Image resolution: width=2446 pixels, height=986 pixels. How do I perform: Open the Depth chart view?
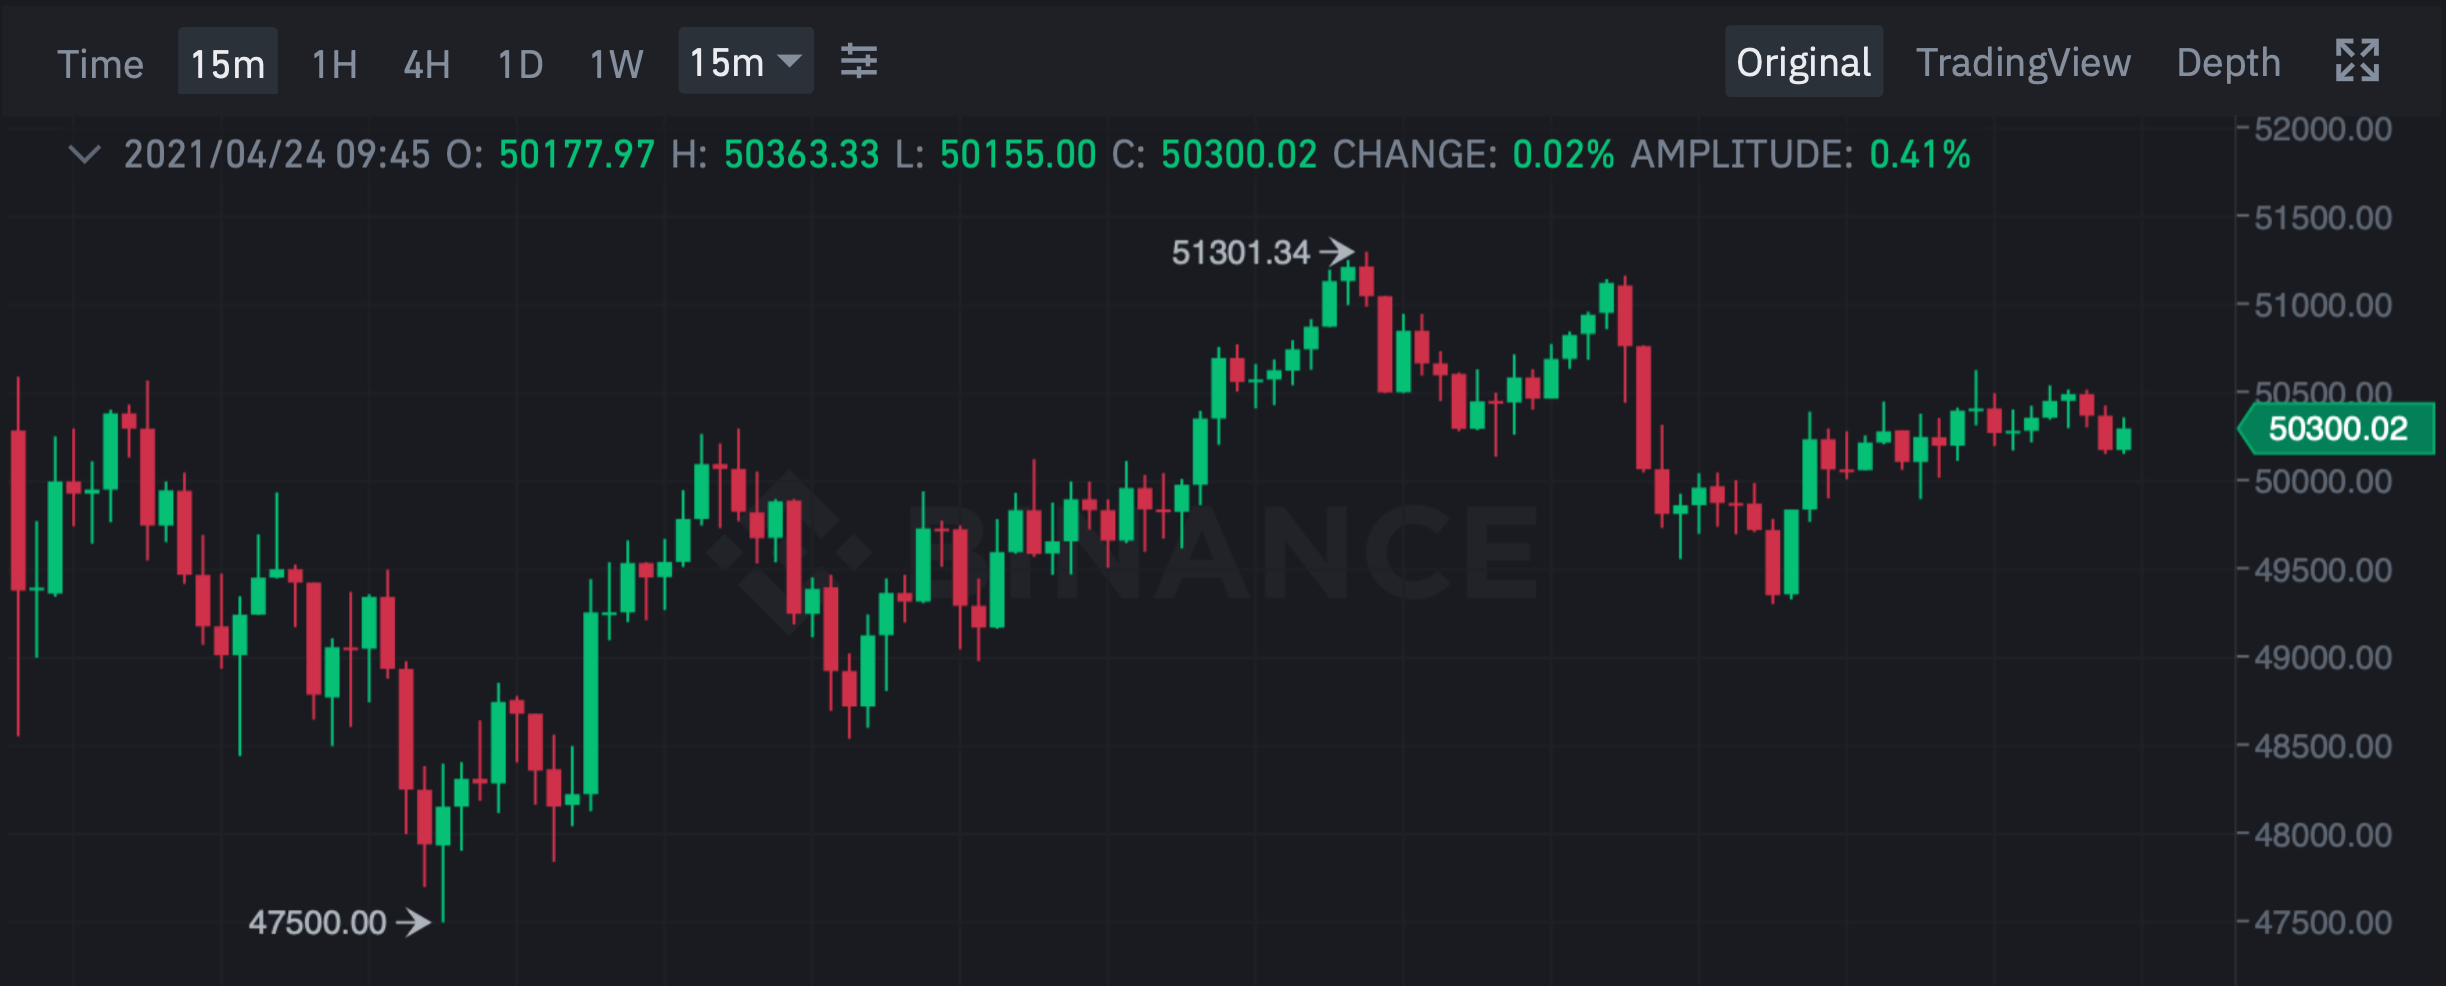pos(2229,62)
